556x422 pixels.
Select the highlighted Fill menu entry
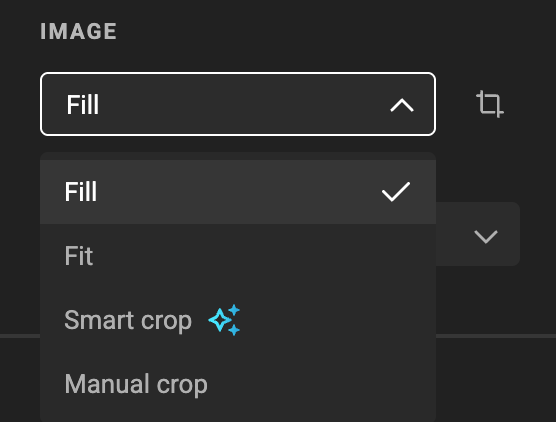tap(238, 192)
